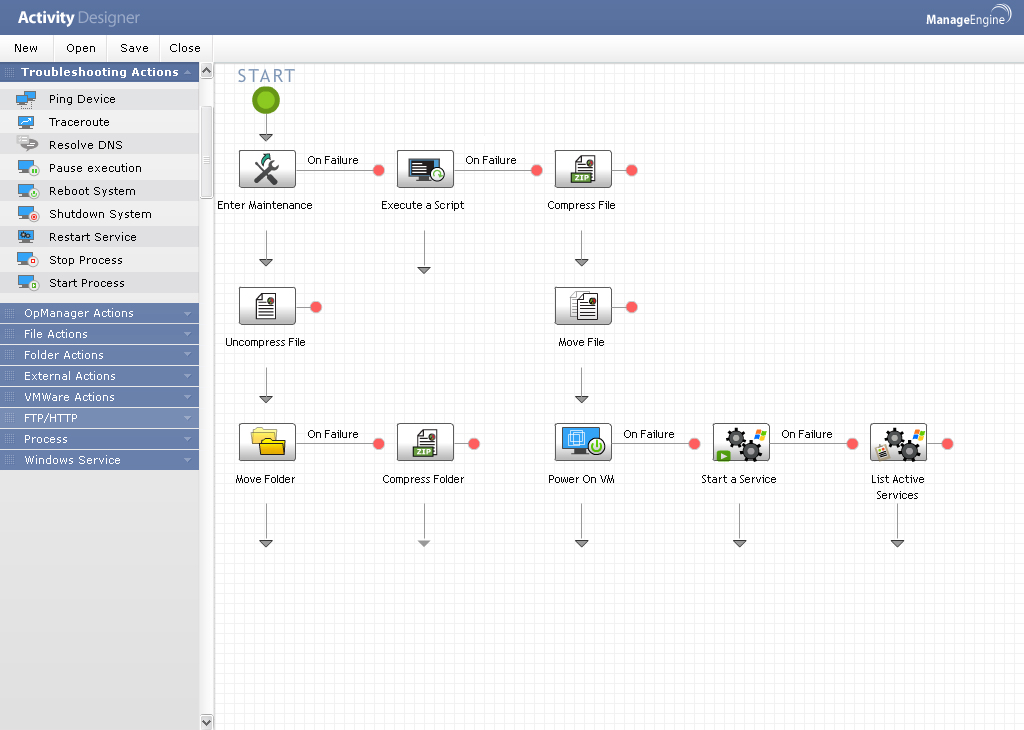This screenshot has height=730, width=1024.
Task: Click the Restart Service label
Action: pyautogui.click(x=93, y=236)
